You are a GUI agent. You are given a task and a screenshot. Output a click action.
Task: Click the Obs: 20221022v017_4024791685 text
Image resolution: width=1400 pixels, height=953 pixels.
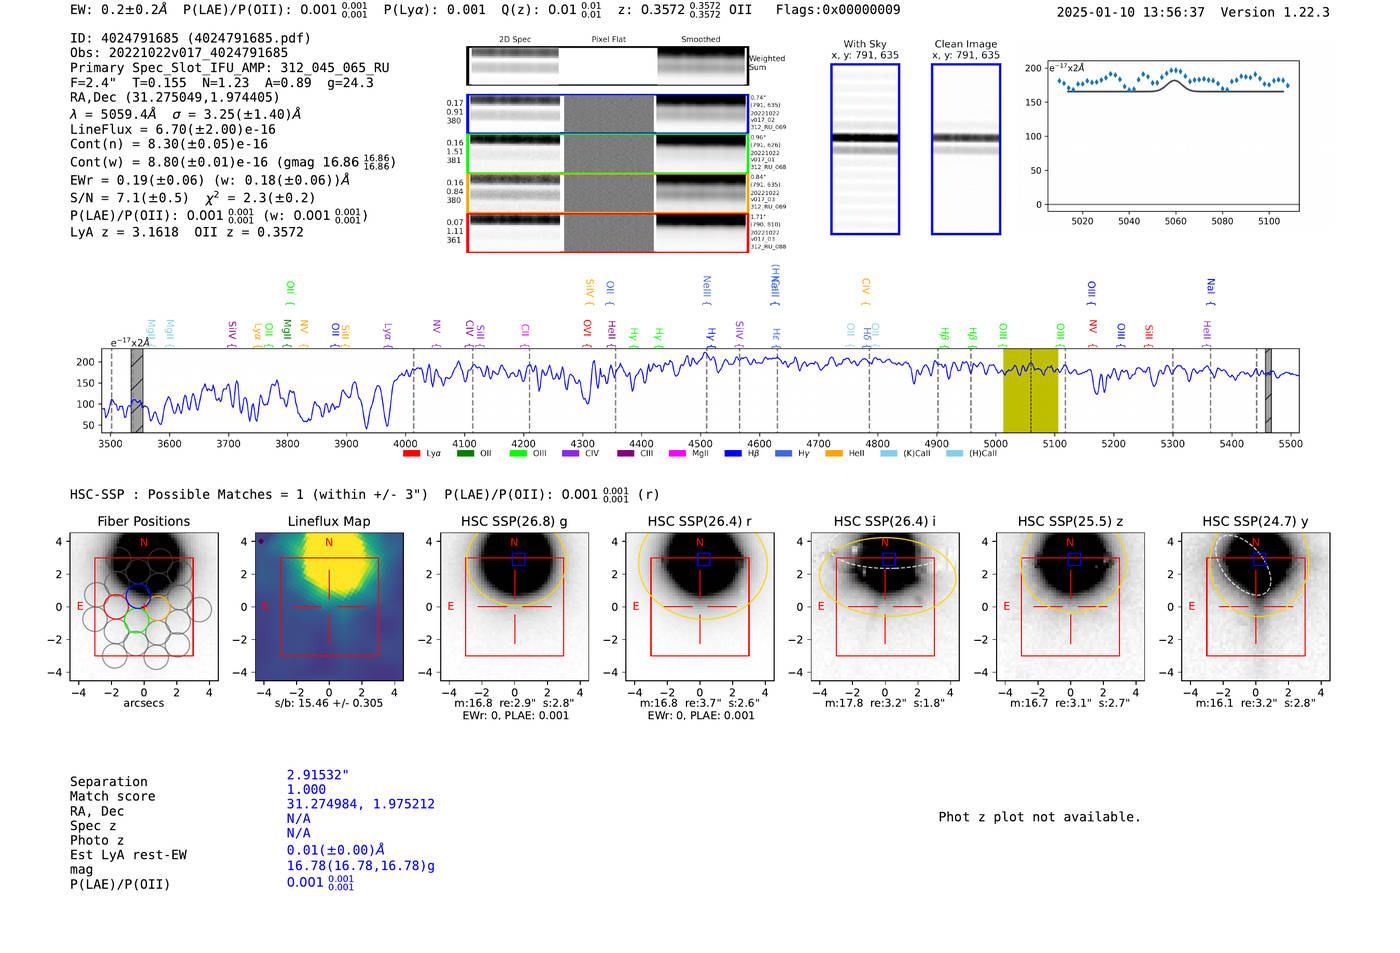(x=179, y=53)
